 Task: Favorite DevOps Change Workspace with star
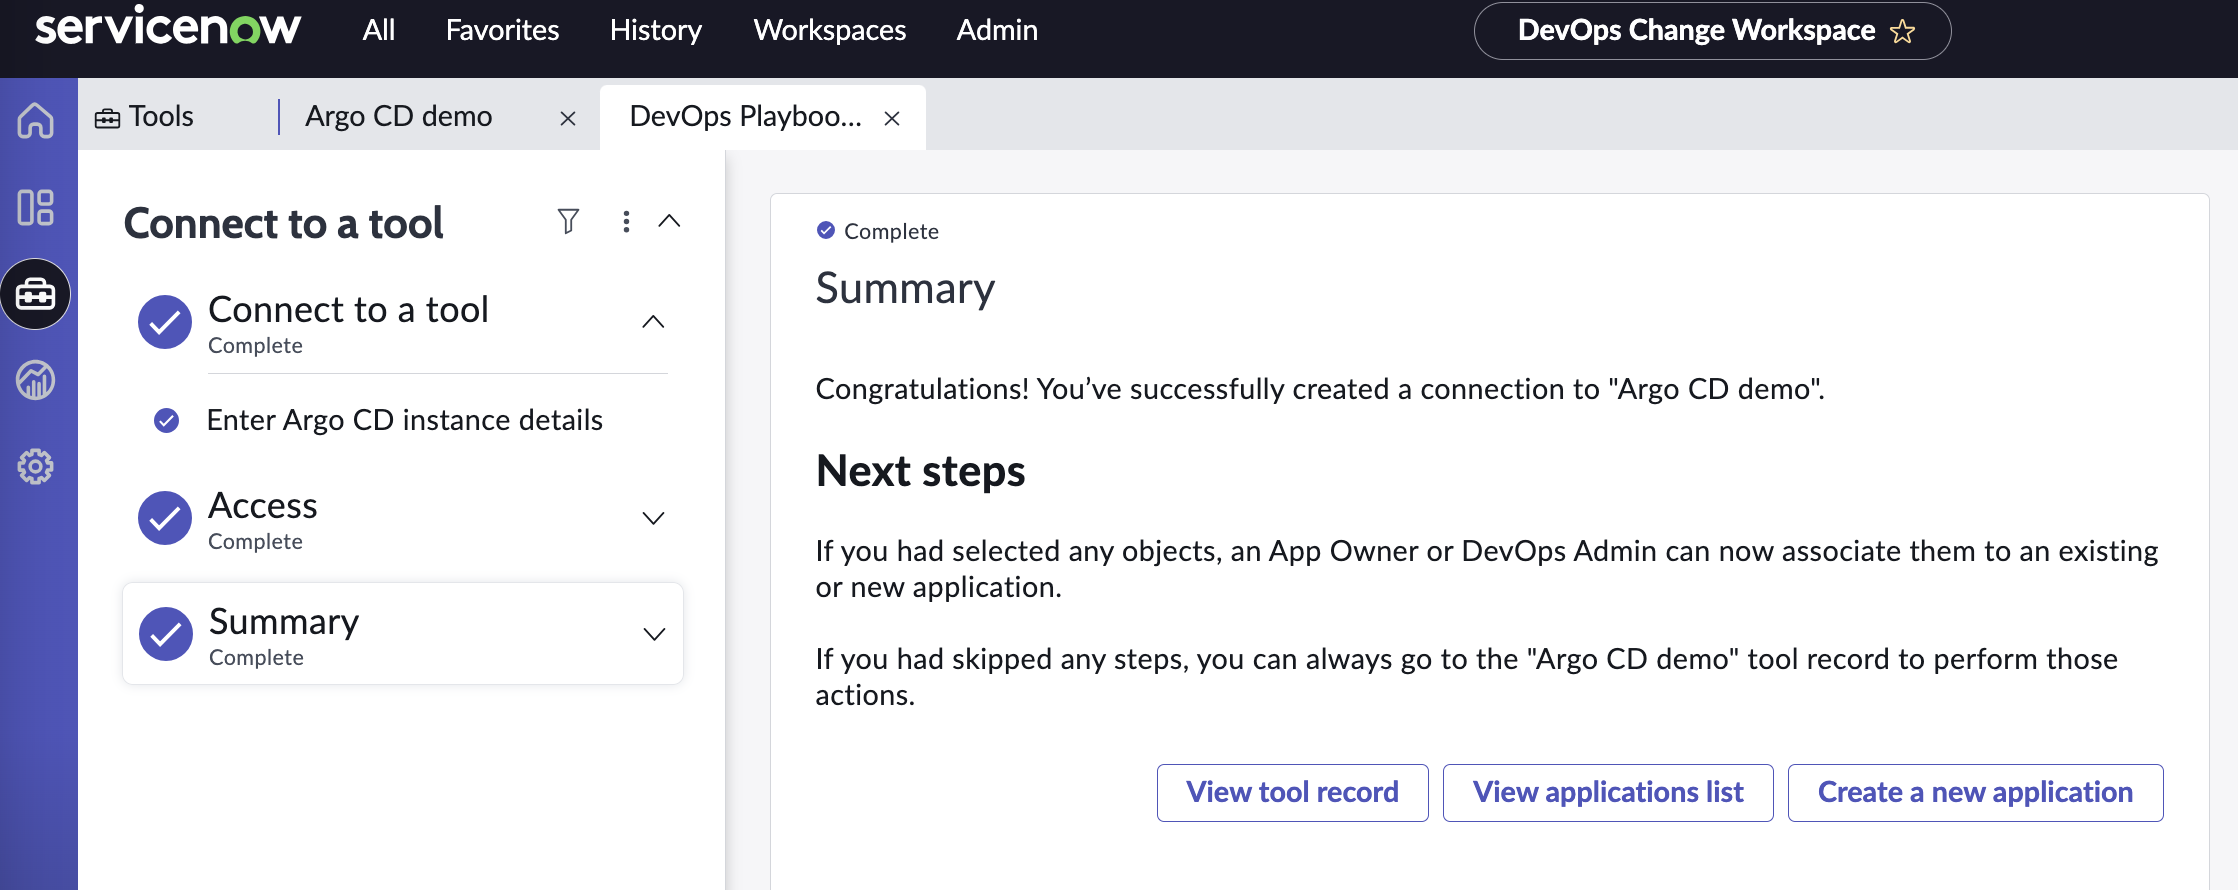coord(1903,31)
